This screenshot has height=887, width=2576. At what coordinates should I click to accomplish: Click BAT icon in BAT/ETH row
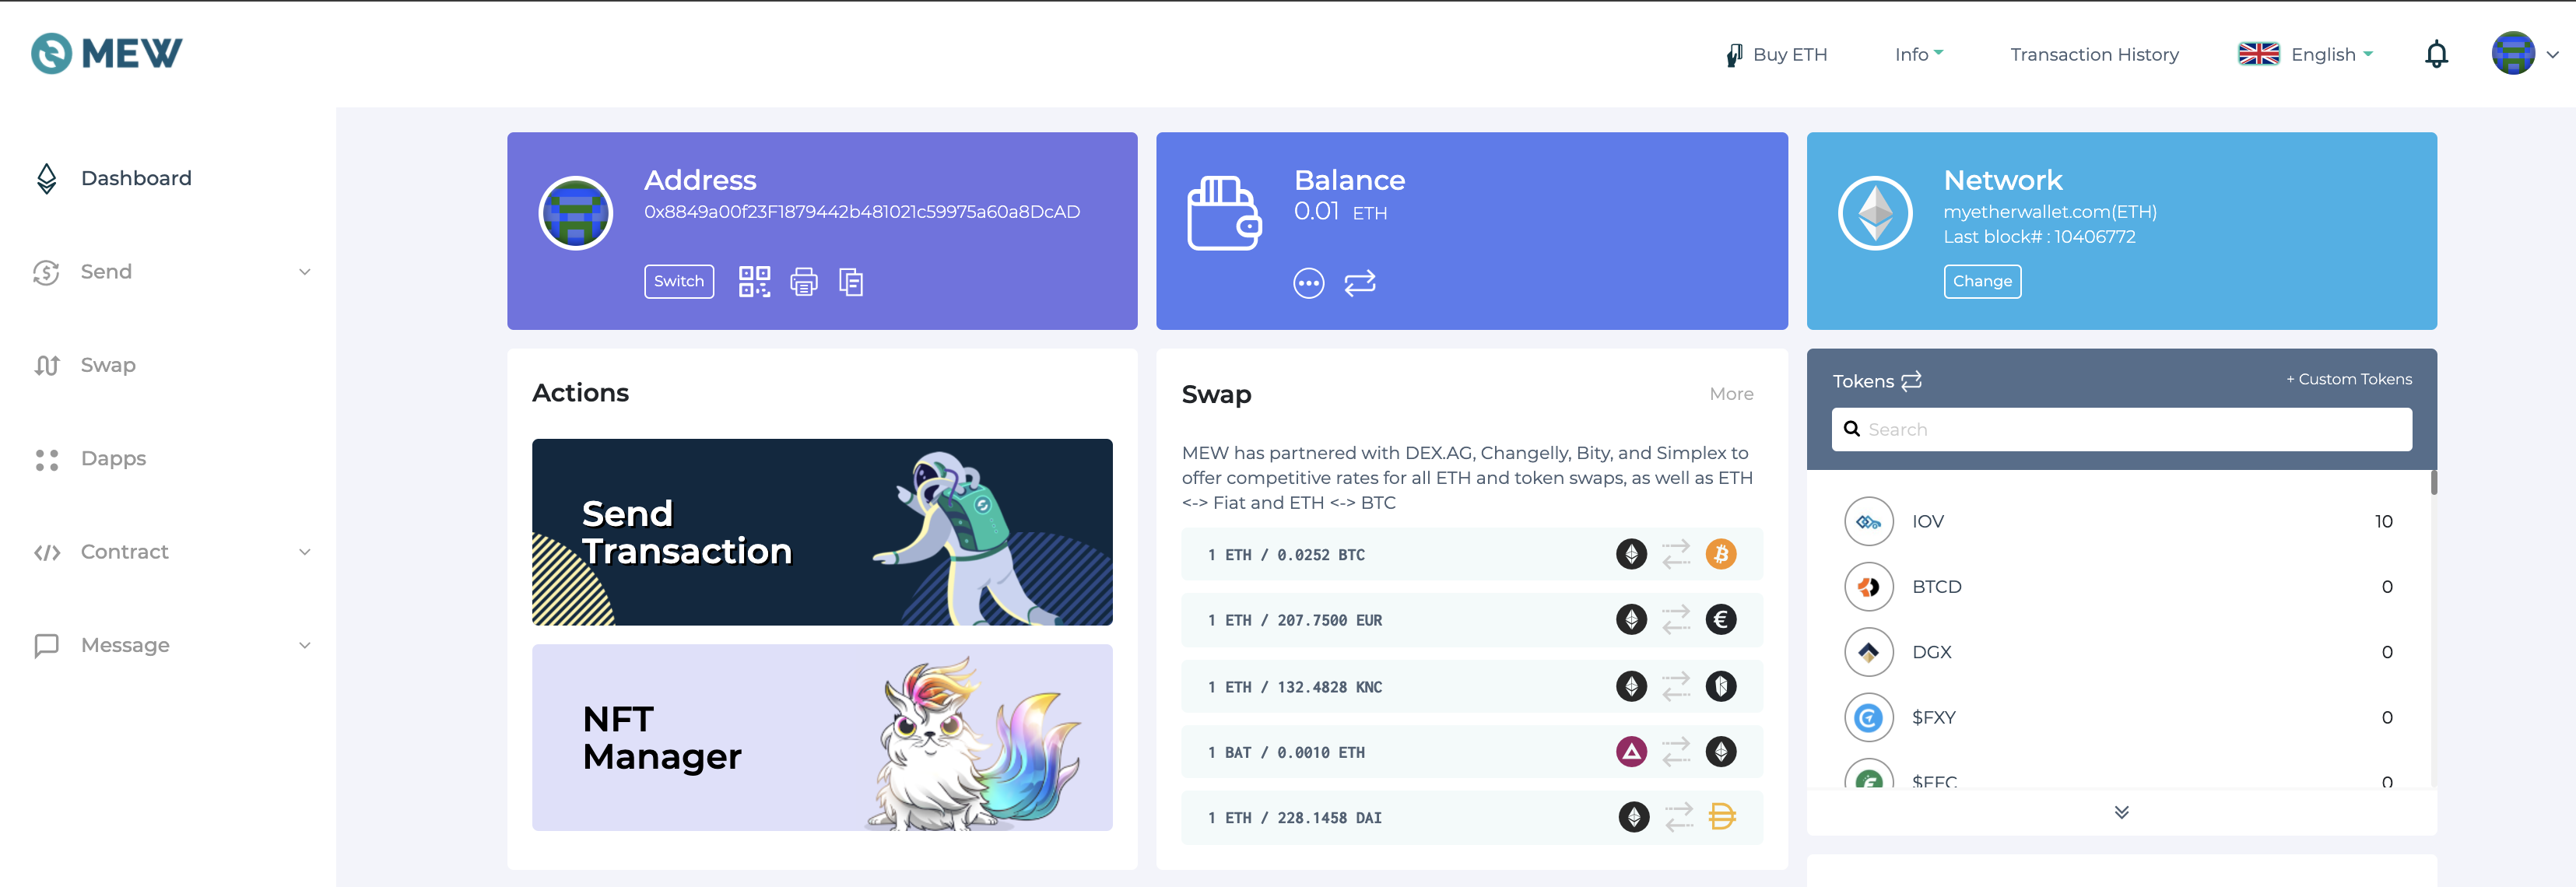pyautogui.click(x=1631, y=751)
